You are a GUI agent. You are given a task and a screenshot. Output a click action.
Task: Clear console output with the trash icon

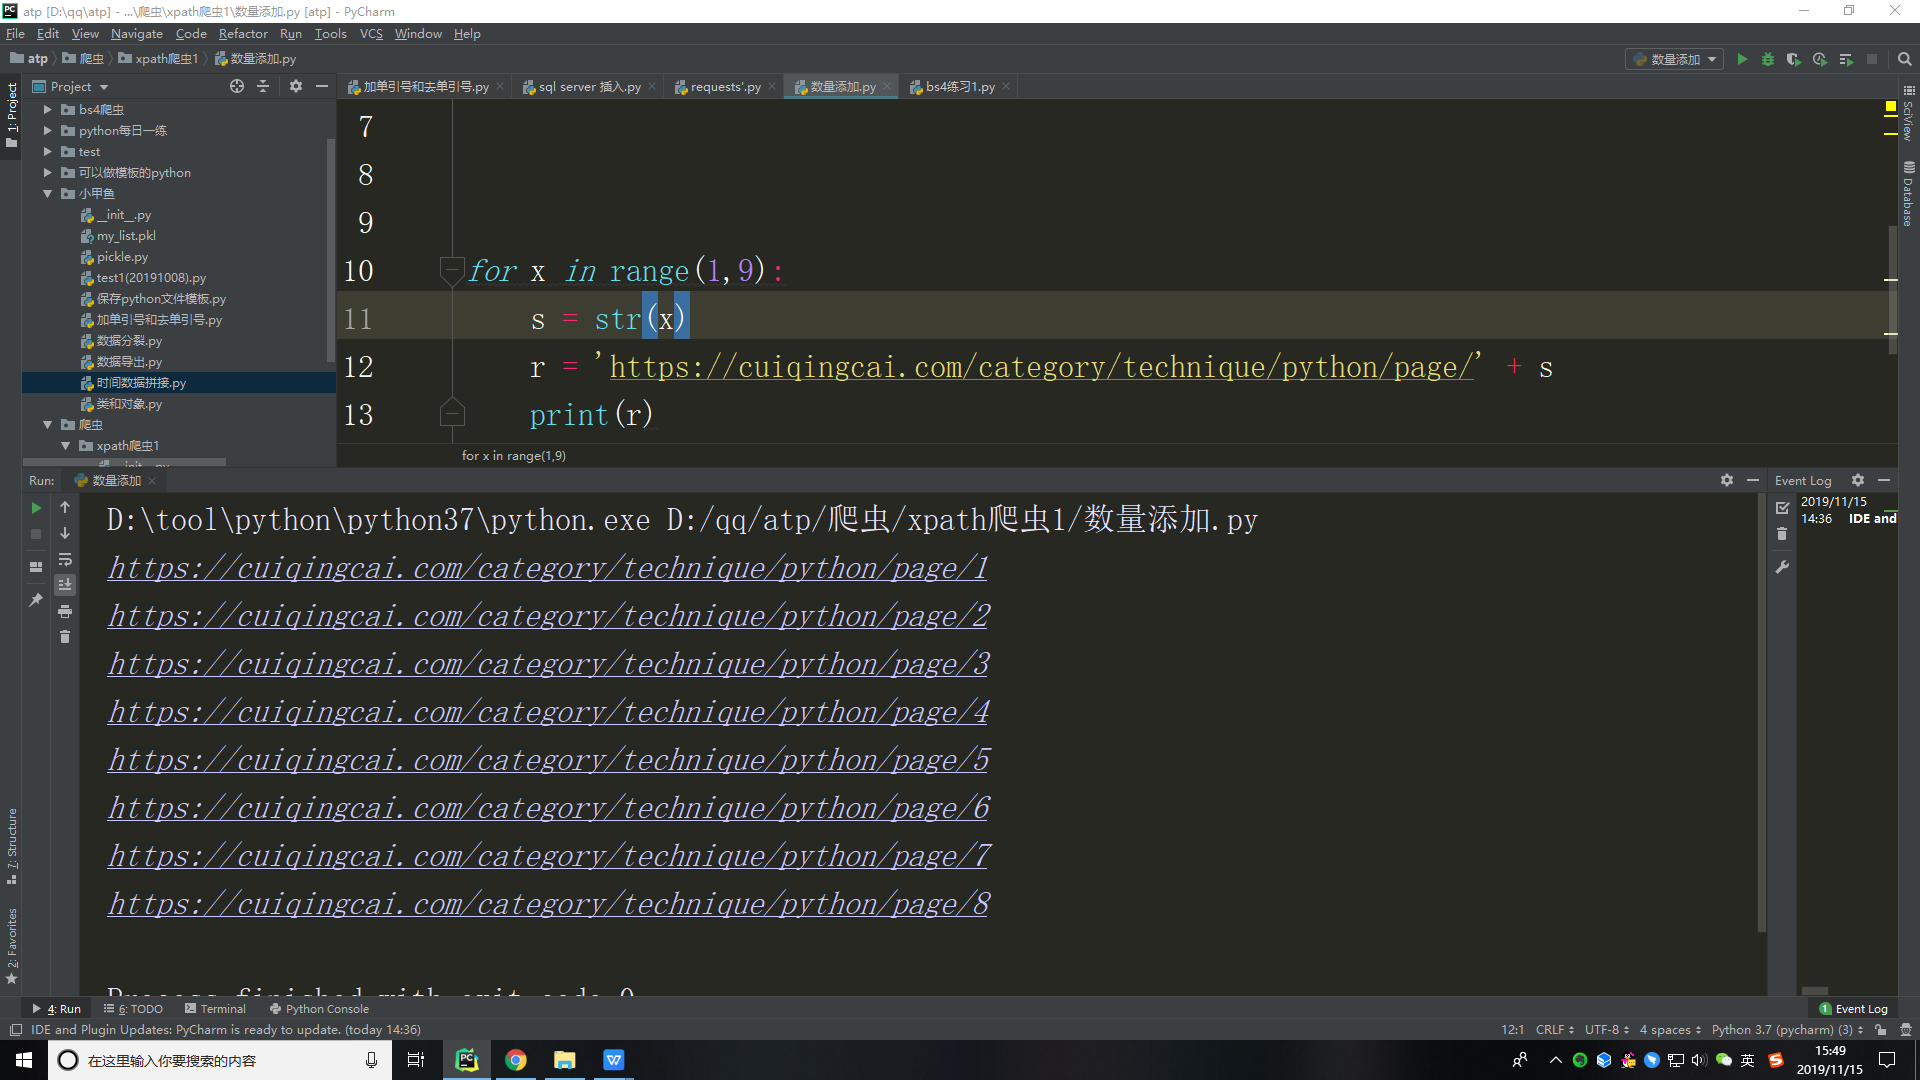65,637
